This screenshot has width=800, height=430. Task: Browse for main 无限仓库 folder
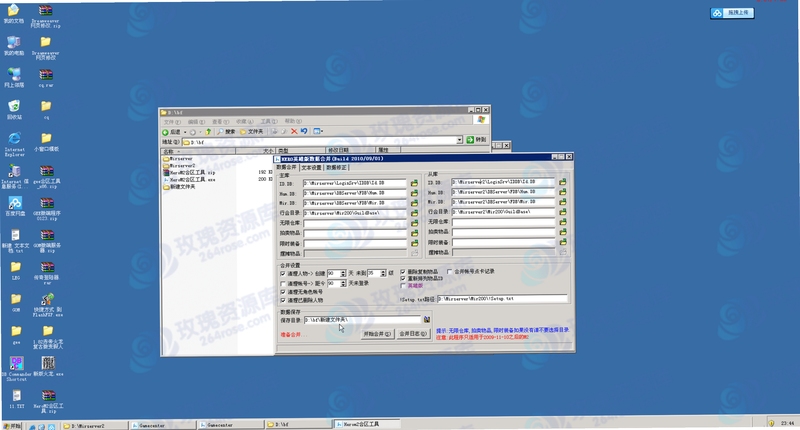pos(414,223)
